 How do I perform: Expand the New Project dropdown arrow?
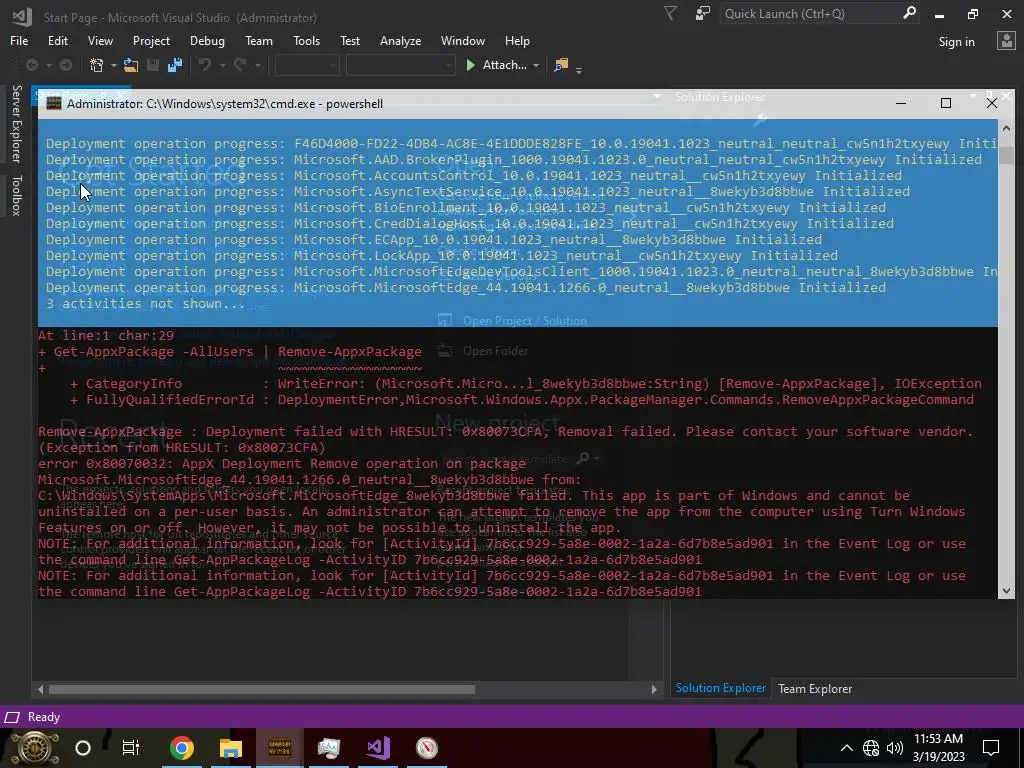click(x=114, y=65)
